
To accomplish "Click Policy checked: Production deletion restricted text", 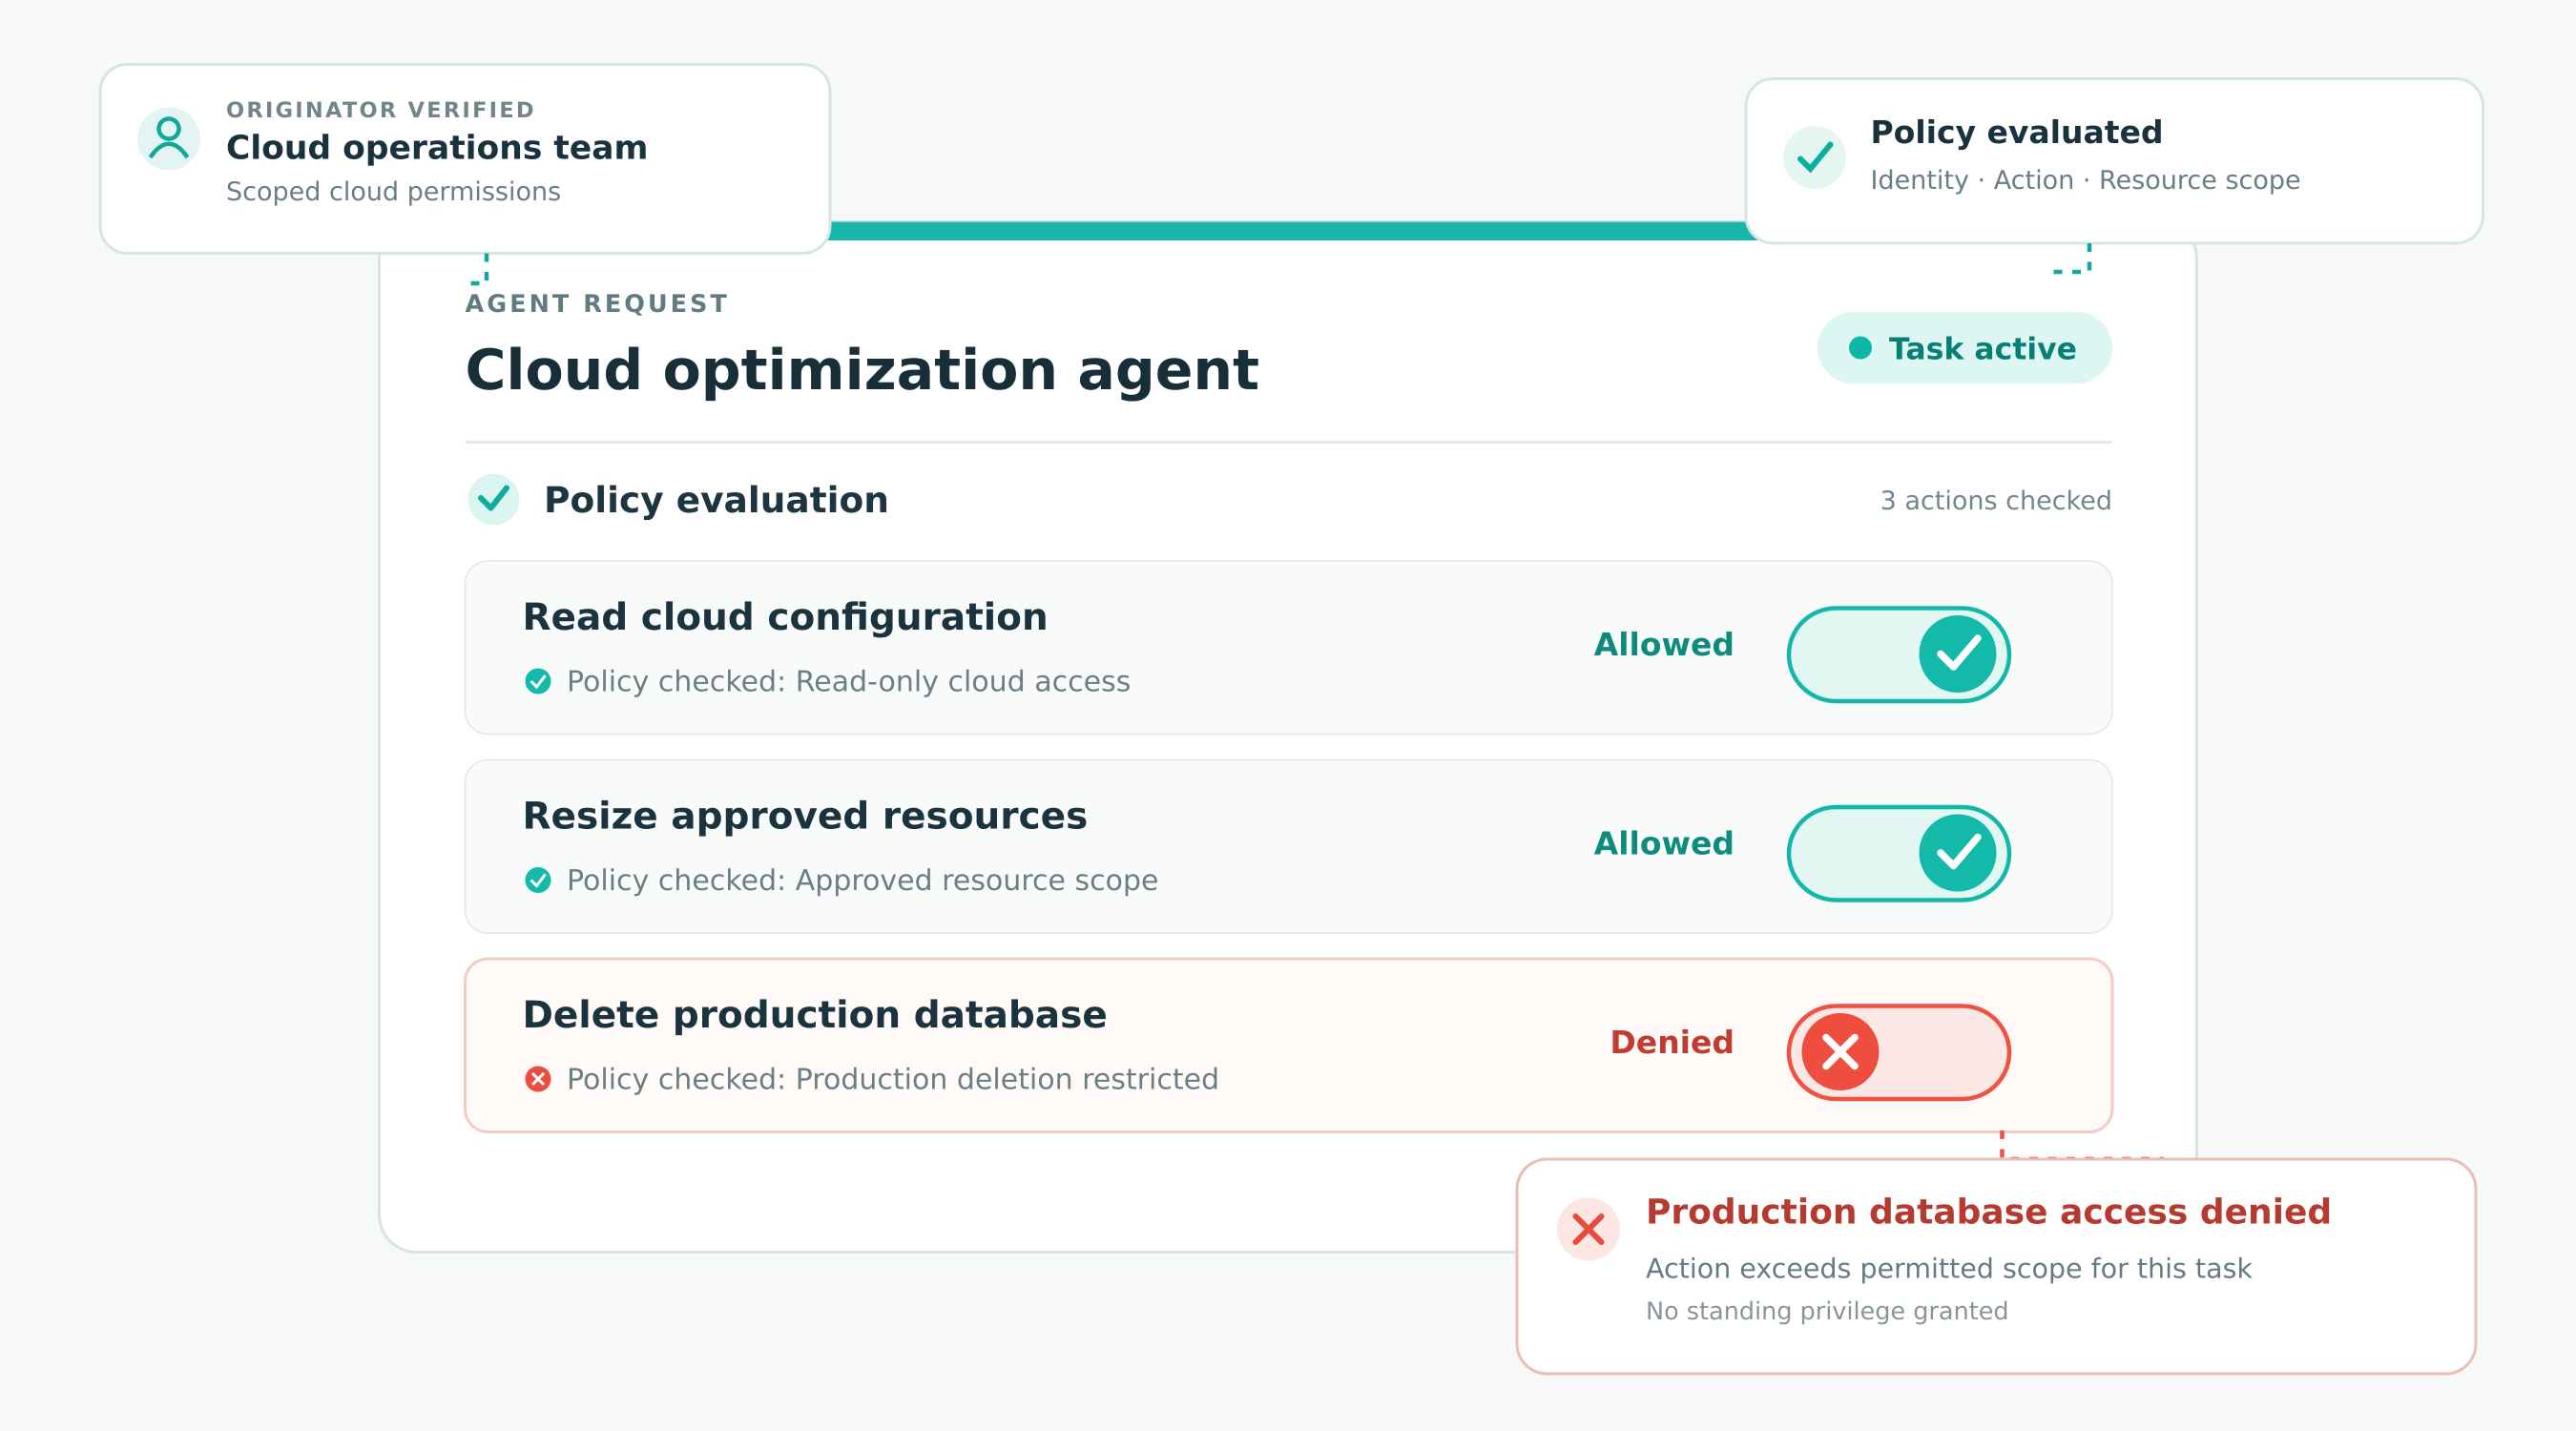I will 892,1079.
